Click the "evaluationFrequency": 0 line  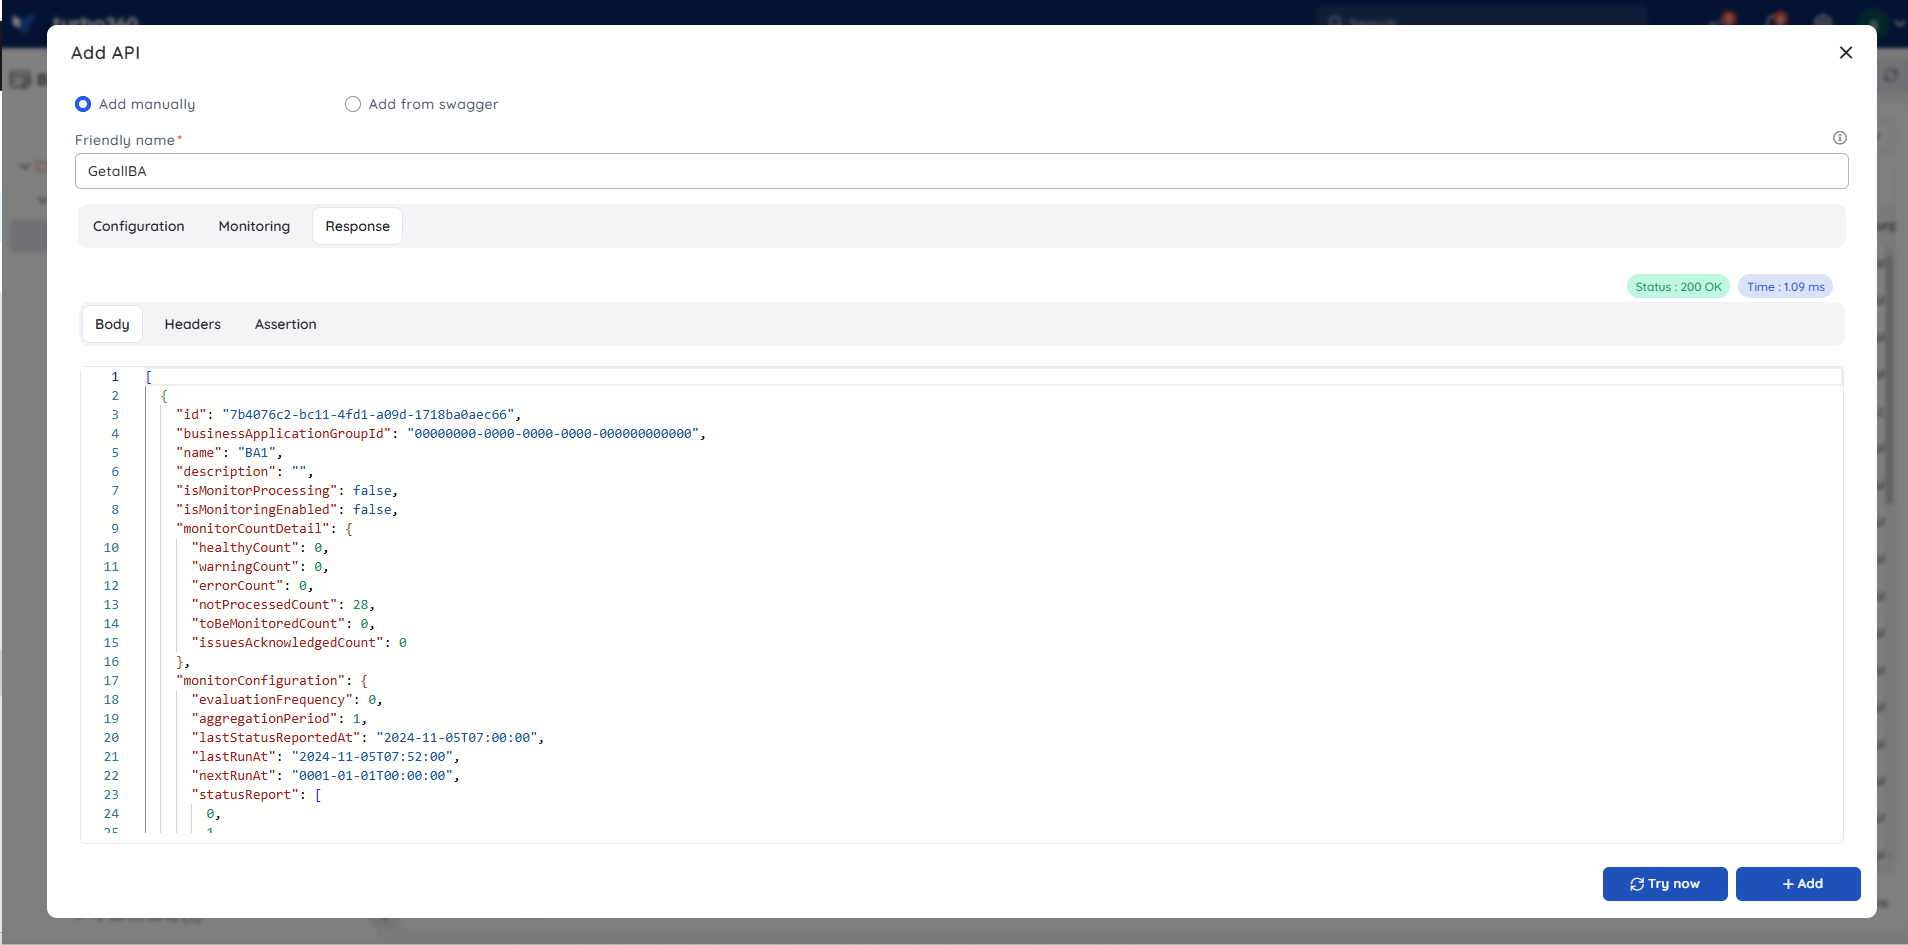(287, 700)
